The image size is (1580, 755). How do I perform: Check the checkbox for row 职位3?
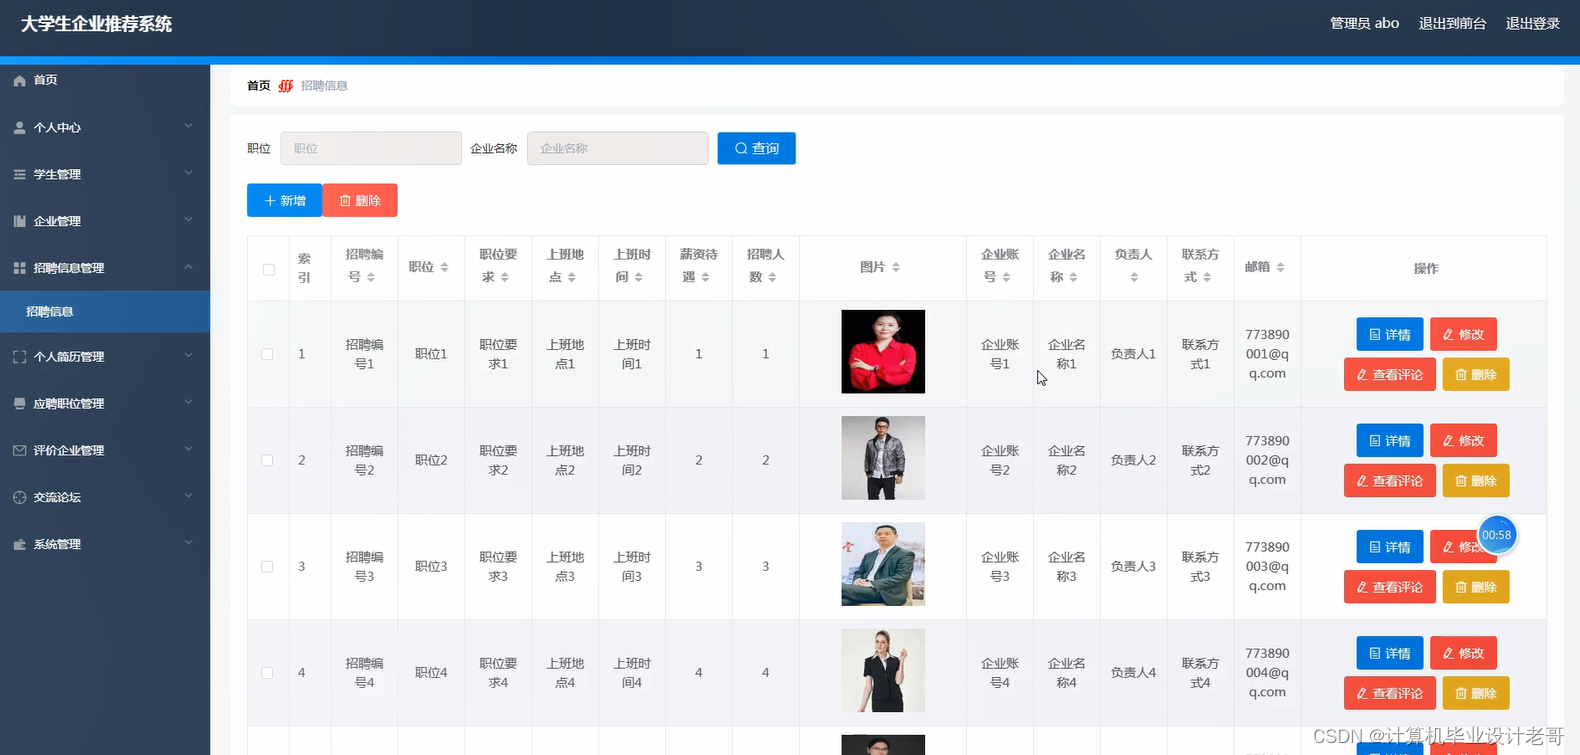267,566
